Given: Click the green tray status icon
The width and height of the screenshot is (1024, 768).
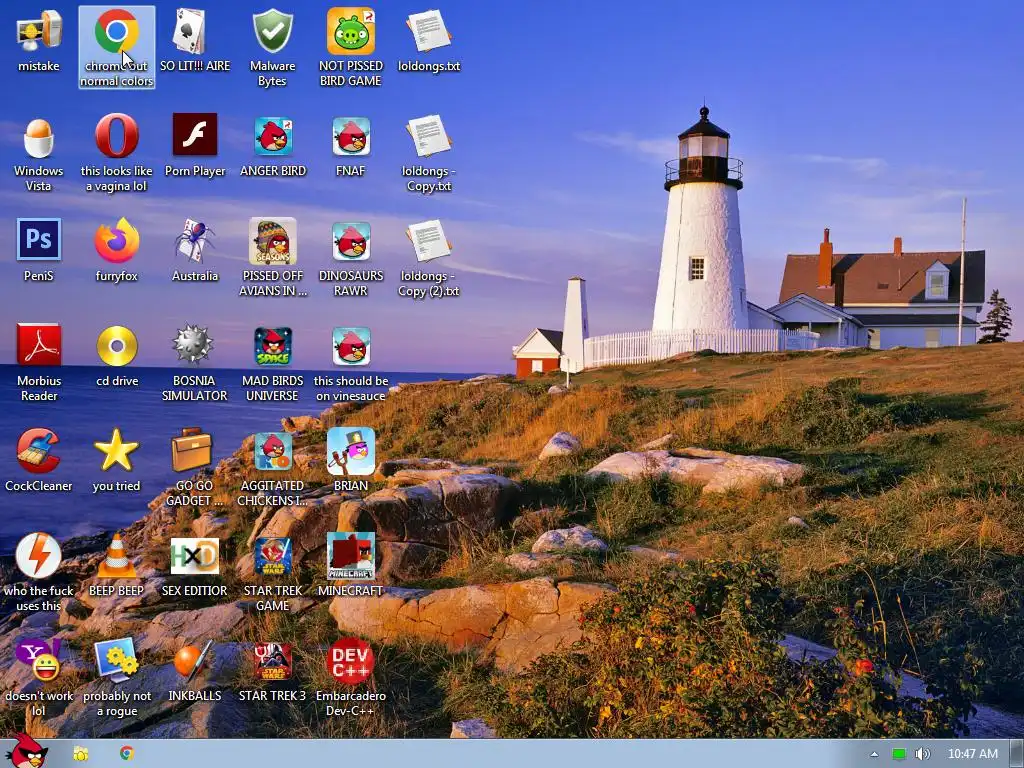Looking at the screenshot, I should (899, 754).
